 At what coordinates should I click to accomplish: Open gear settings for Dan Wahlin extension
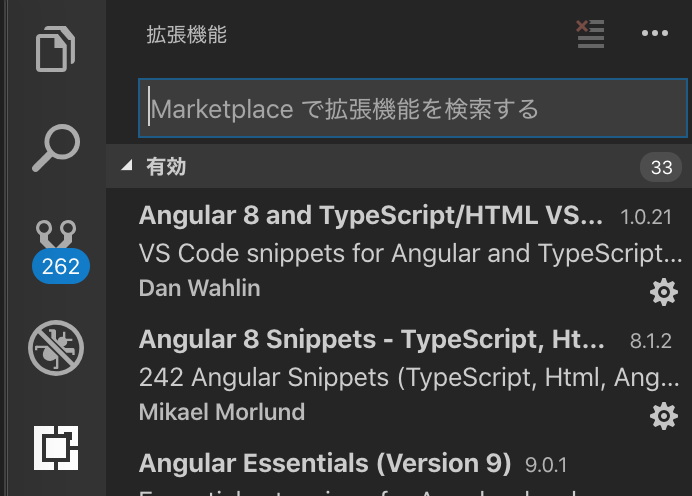664,292
